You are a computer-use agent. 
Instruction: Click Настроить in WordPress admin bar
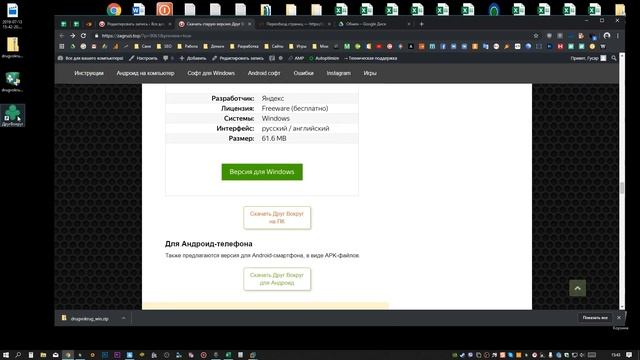(x=143, y=58)
